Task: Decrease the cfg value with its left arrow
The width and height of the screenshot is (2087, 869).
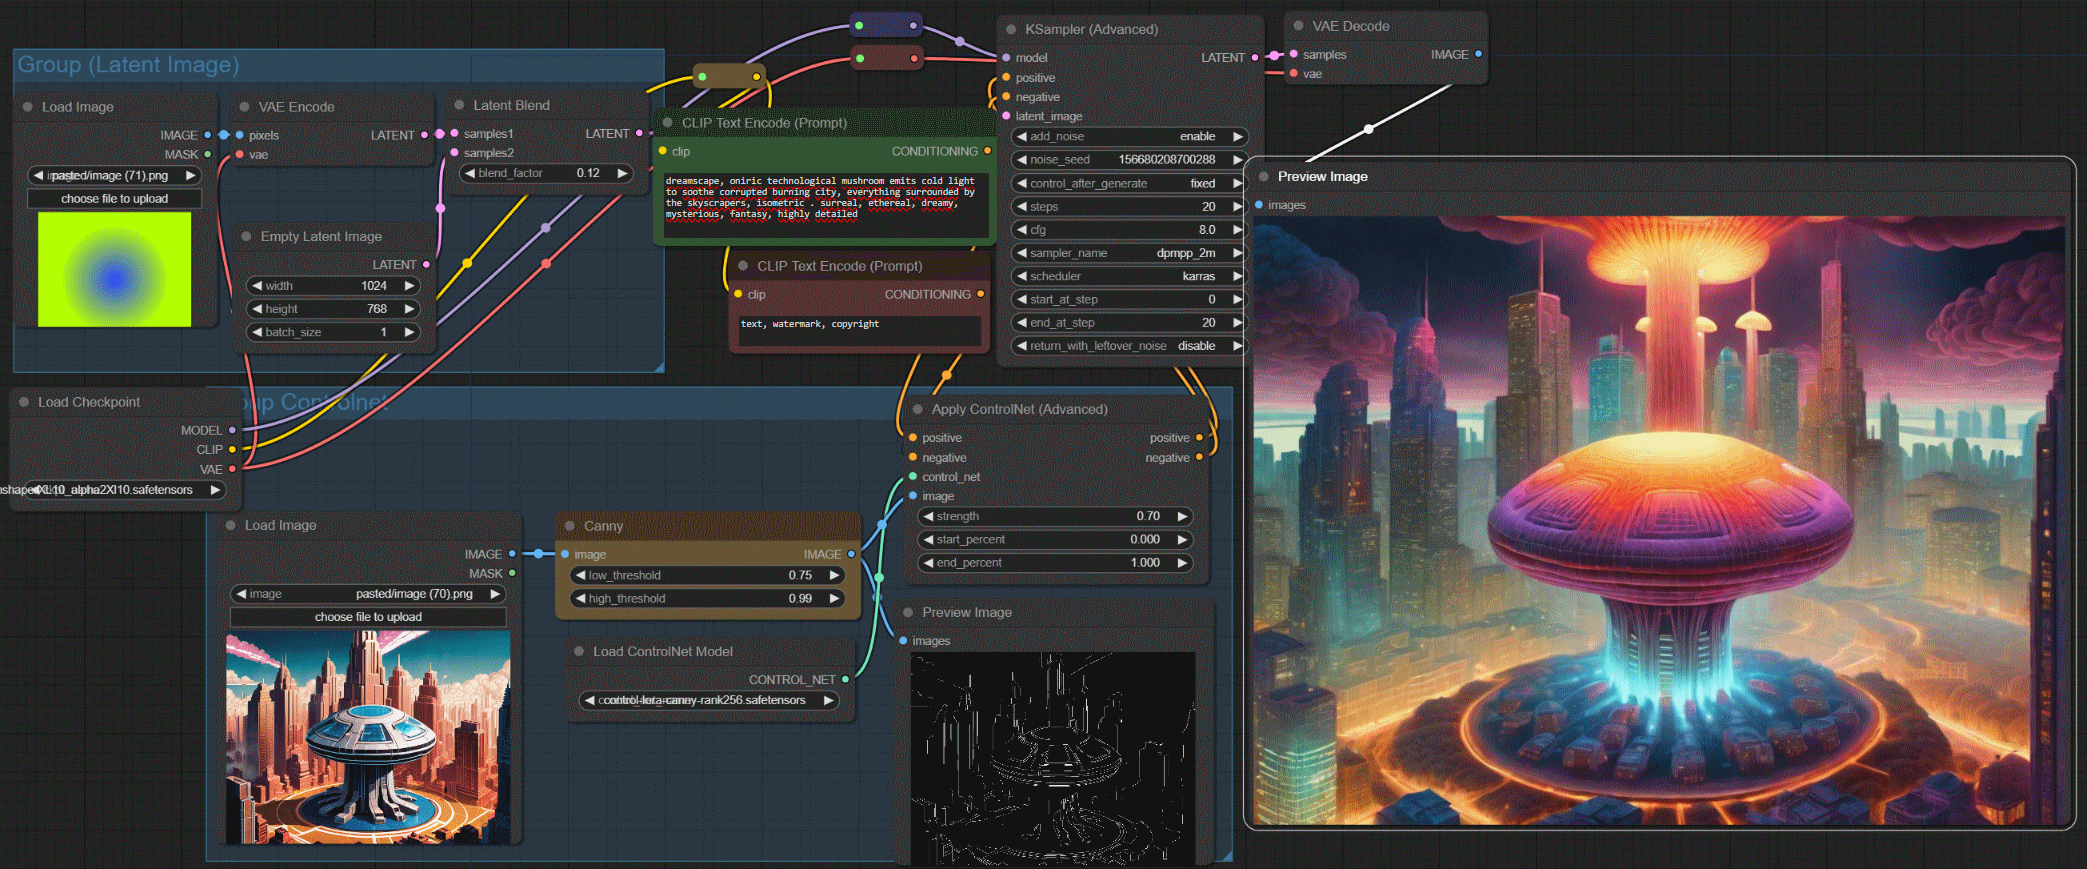Action: 1021,230
